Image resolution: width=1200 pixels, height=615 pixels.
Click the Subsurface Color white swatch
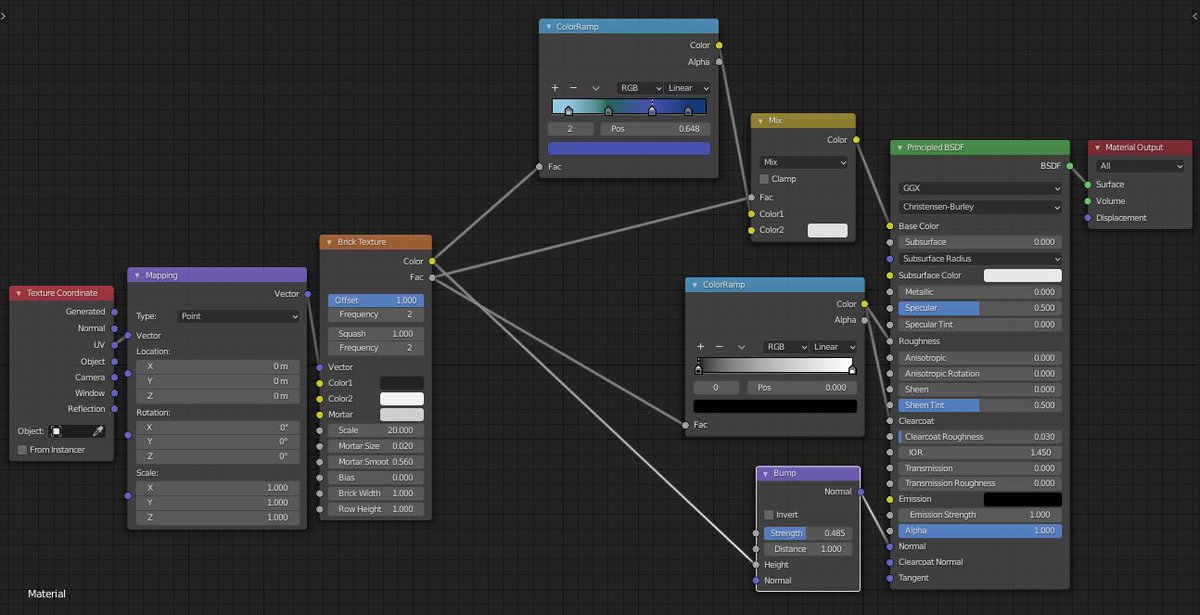1022,275
